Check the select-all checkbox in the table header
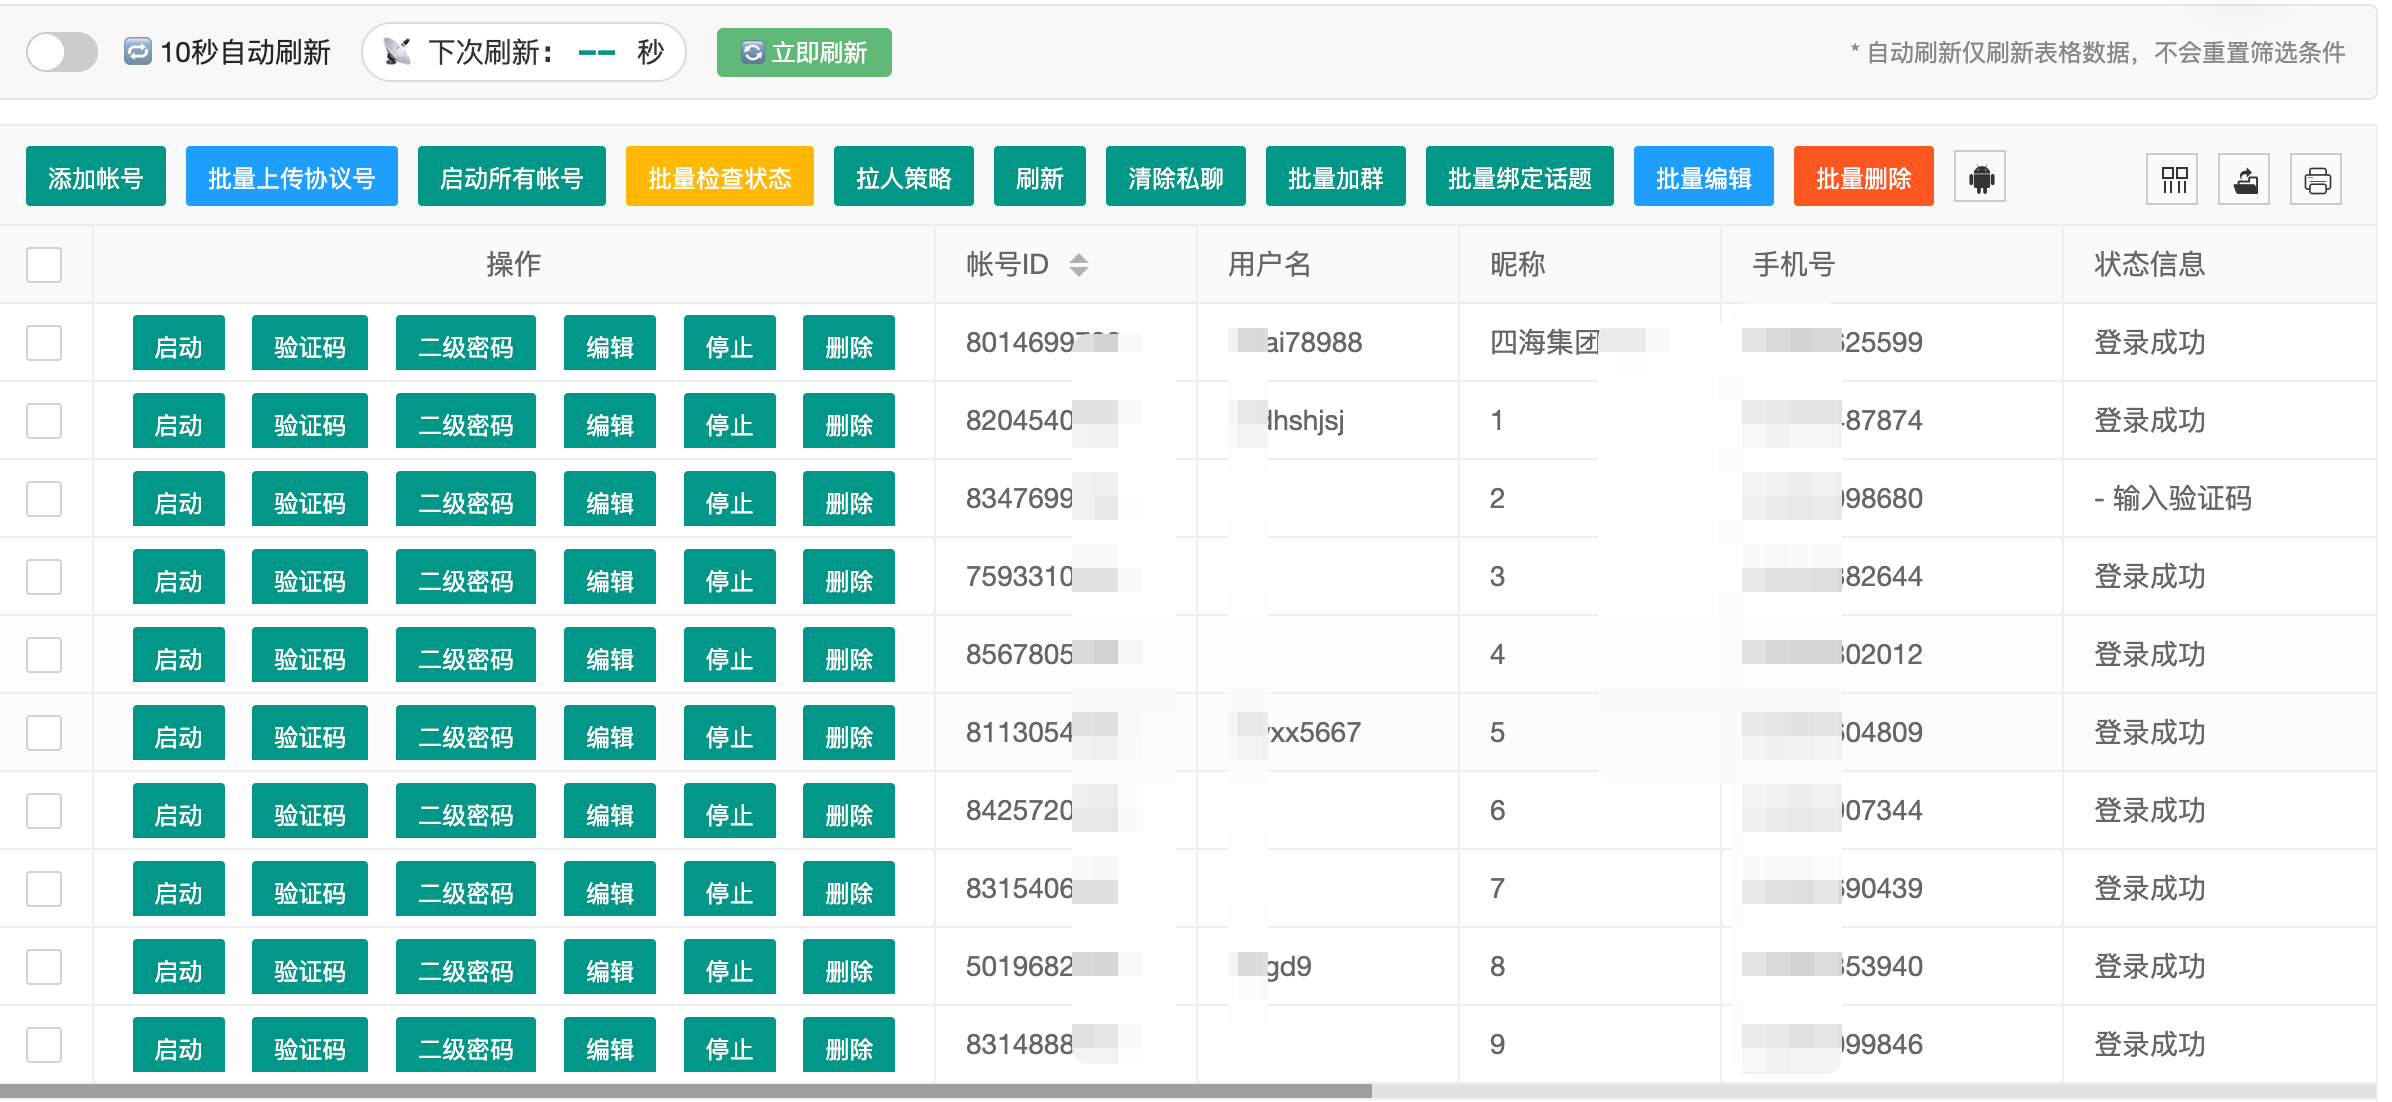2392x1102 pixels. point(44,265)
